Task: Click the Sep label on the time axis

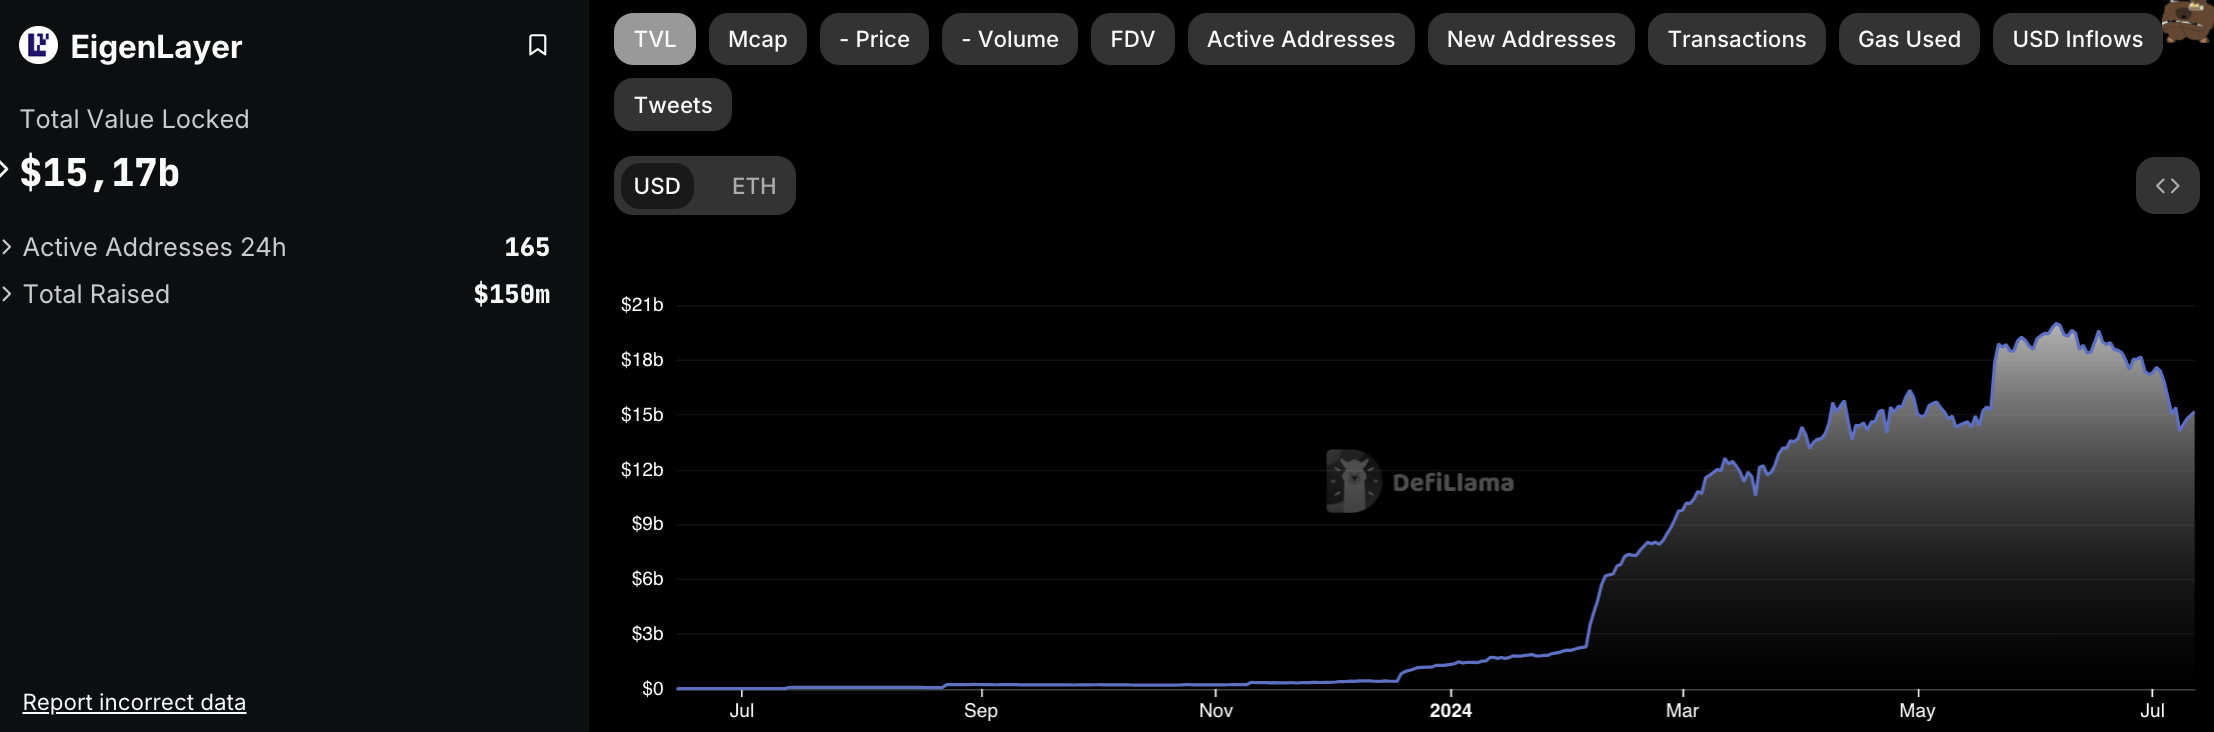Action: pyautogui.click(x=981, y=710)
